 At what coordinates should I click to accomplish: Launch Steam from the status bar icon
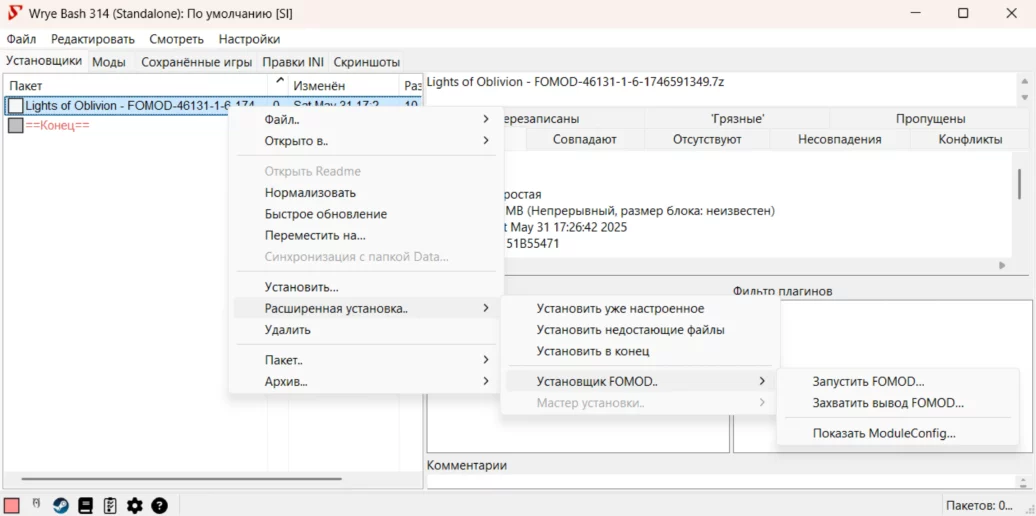(x=61, y=506)
